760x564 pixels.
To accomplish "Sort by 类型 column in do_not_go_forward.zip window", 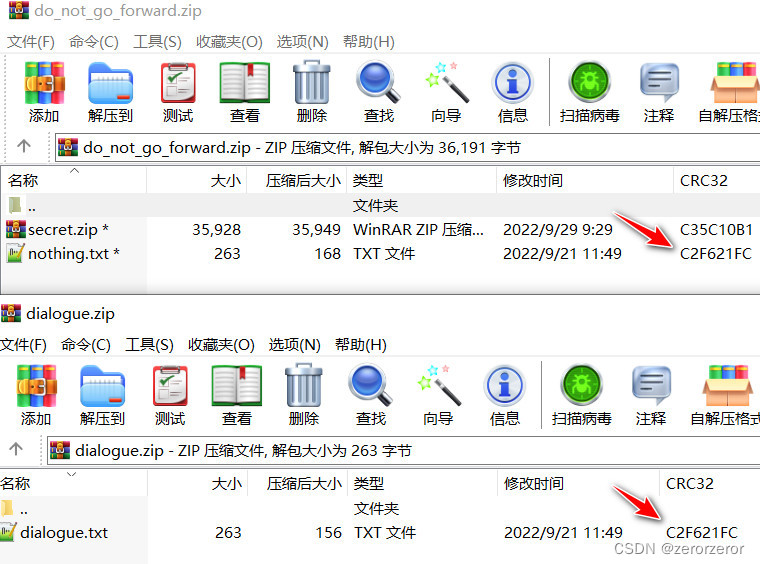I will (421, 180).
